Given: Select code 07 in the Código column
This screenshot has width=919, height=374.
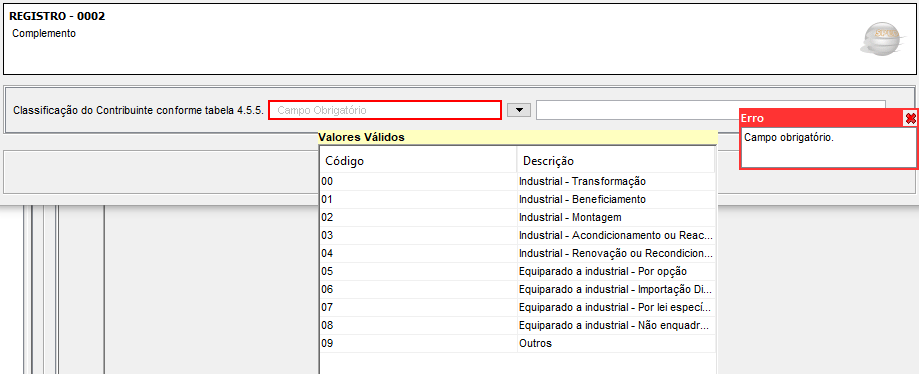Looking at the screenshot, I should click(x=418, y=308).
